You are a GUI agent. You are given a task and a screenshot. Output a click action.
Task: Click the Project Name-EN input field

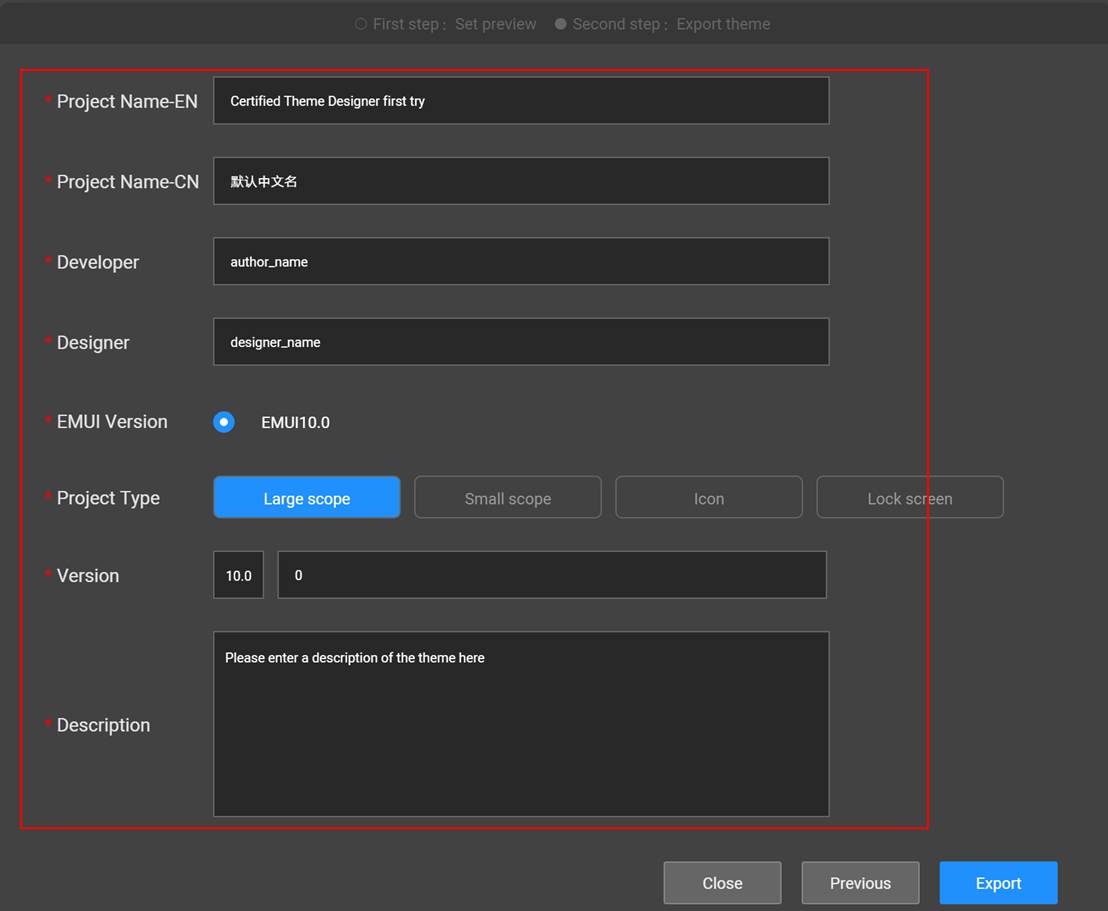tap(521, 101)
